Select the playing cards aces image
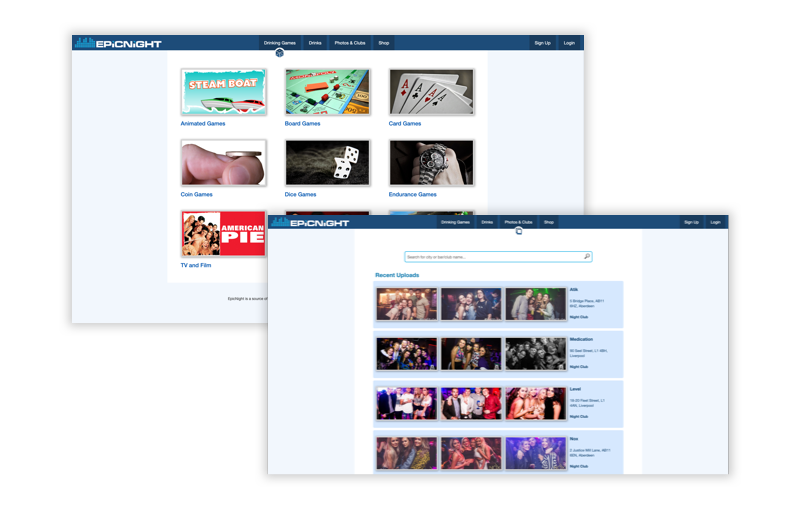 tap(431, 92)
